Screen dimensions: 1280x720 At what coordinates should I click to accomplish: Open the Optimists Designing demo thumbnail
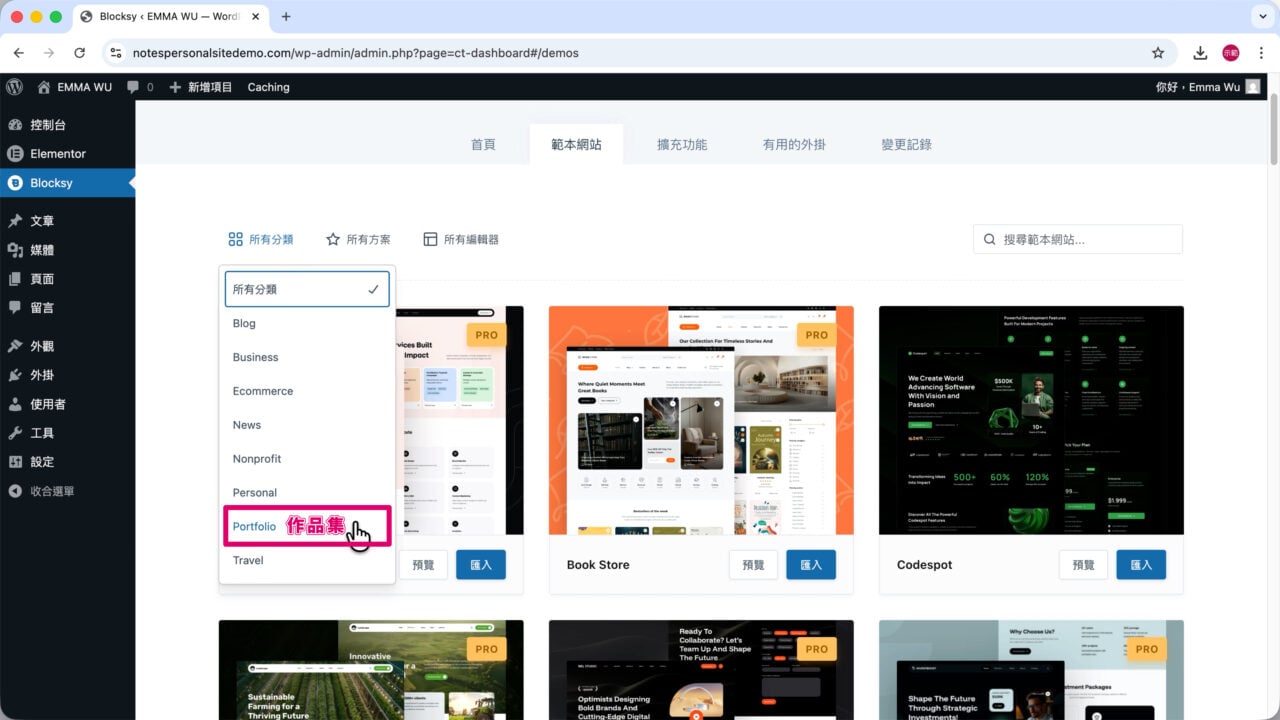(x=701, y=670)
